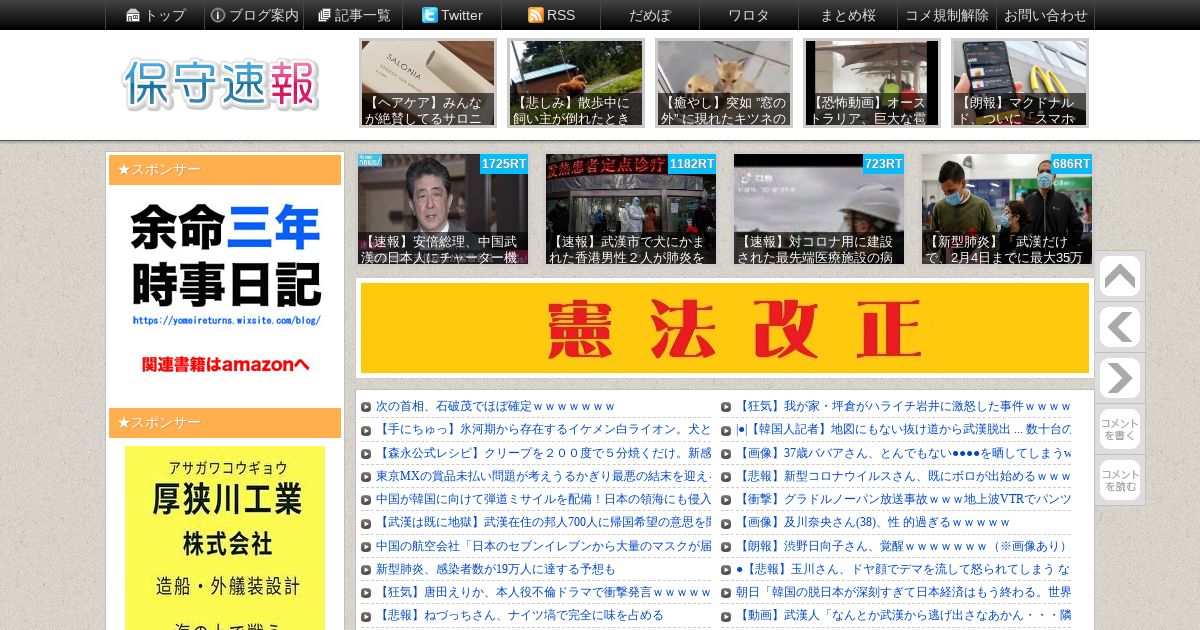
Task: Open link 【朗報】渋野日向子さん、覚醒
Action: [902, 546]
